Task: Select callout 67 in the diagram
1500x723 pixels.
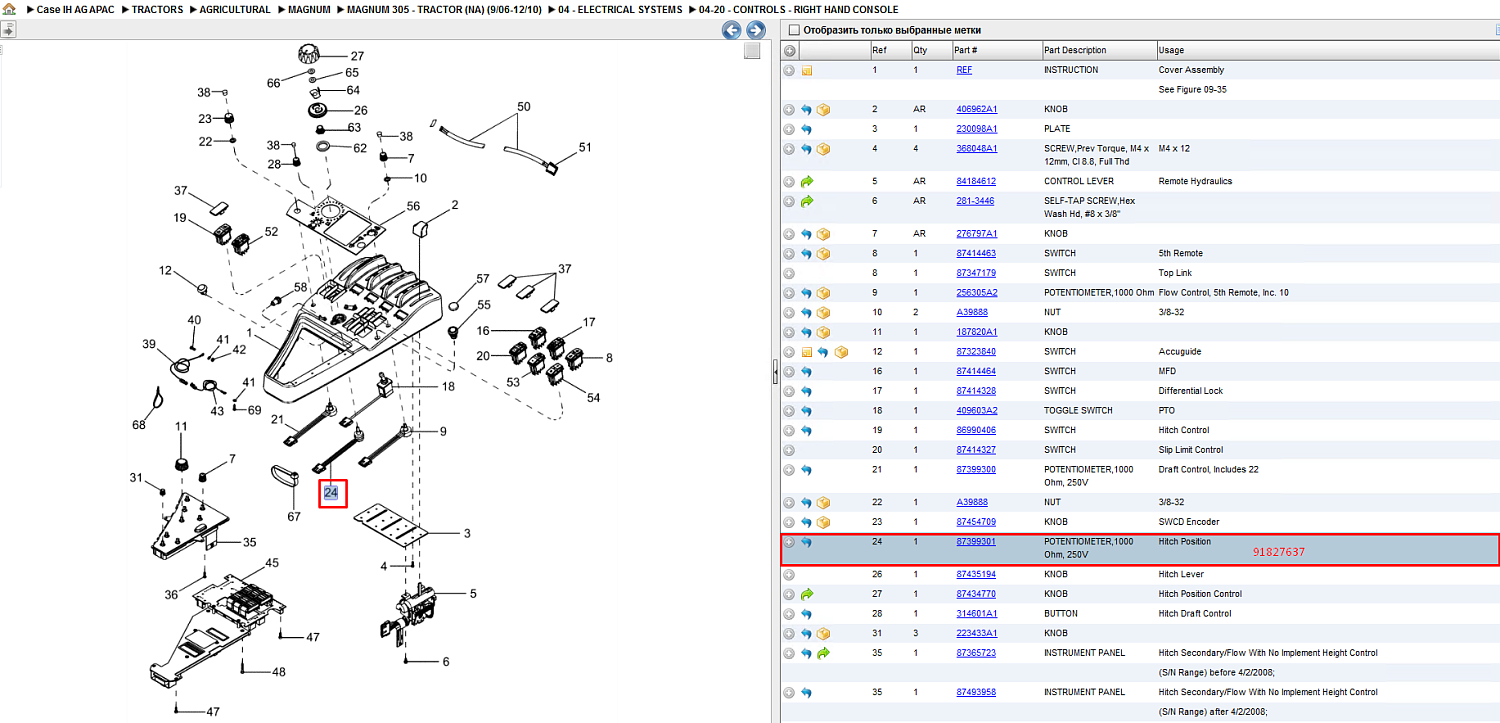Action: (x=294, y=517)
